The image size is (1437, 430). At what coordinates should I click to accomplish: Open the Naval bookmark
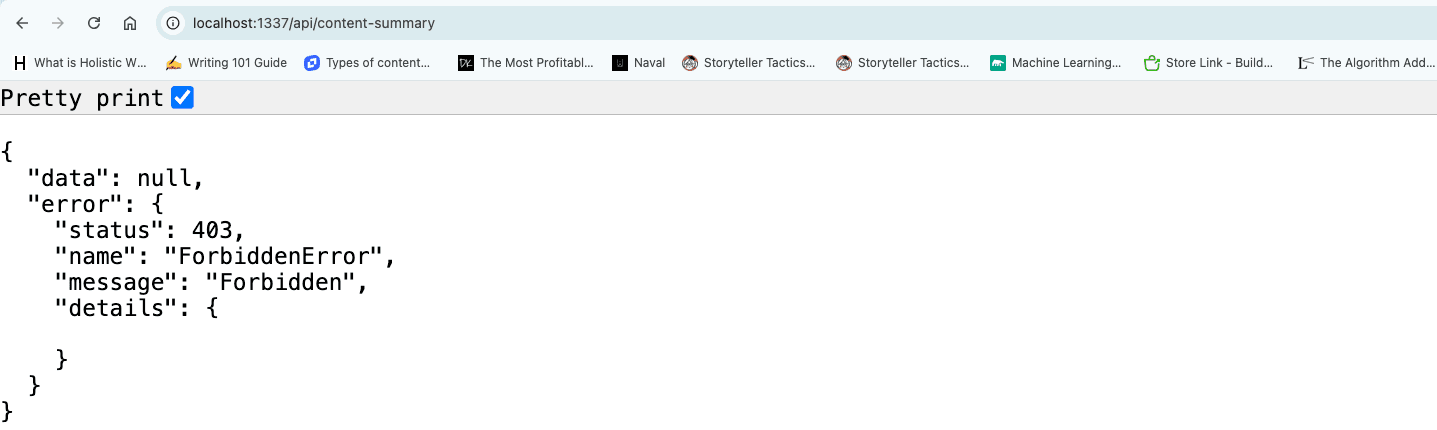[x=639, y=62]
